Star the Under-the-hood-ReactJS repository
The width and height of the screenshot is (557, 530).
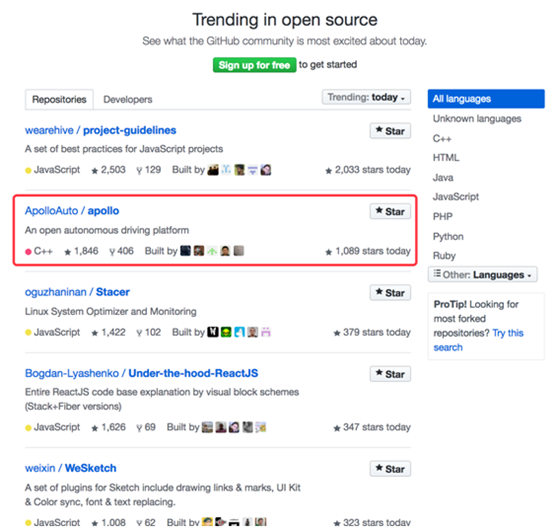(x=390, y=374)
